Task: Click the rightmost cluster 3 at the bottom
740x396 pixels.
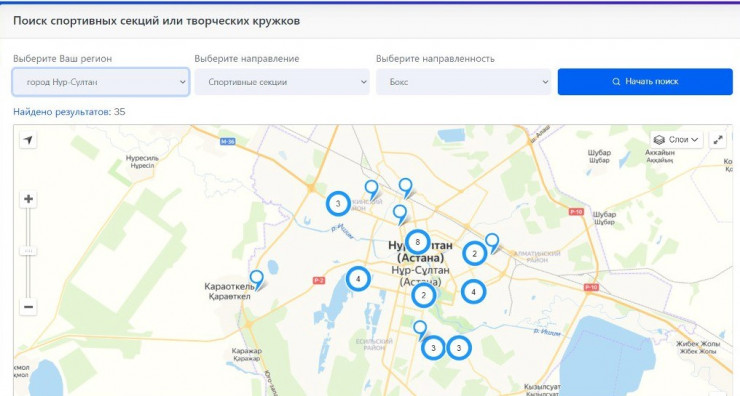Action: click(x=458, y=348)
